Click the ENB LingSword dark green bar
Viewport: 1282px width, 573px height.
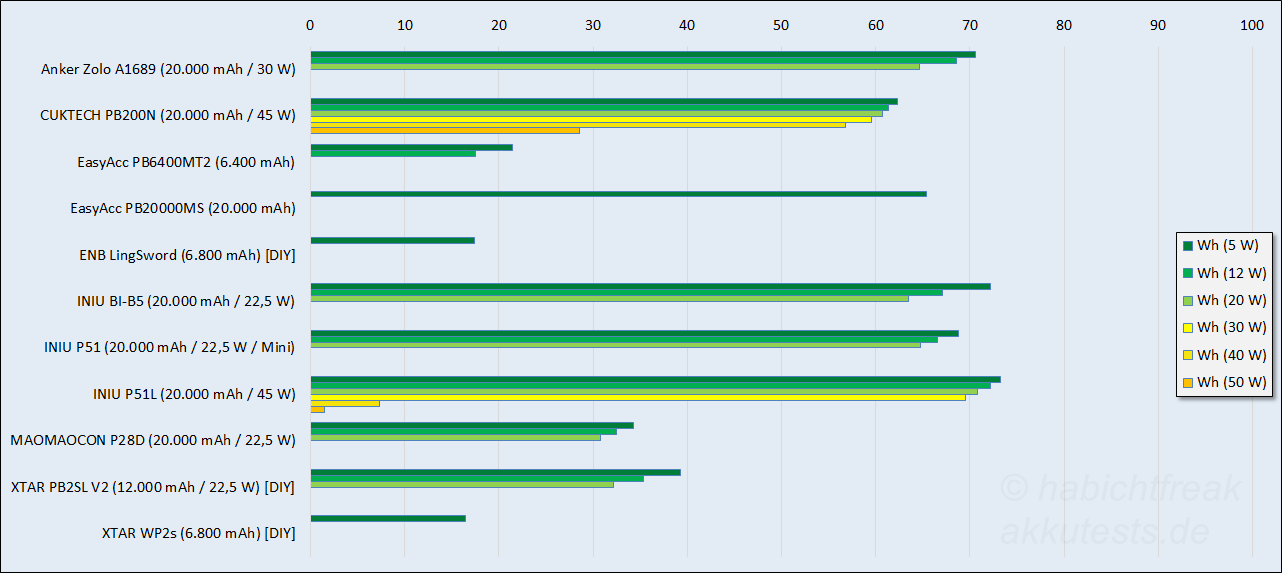point(392,240)
